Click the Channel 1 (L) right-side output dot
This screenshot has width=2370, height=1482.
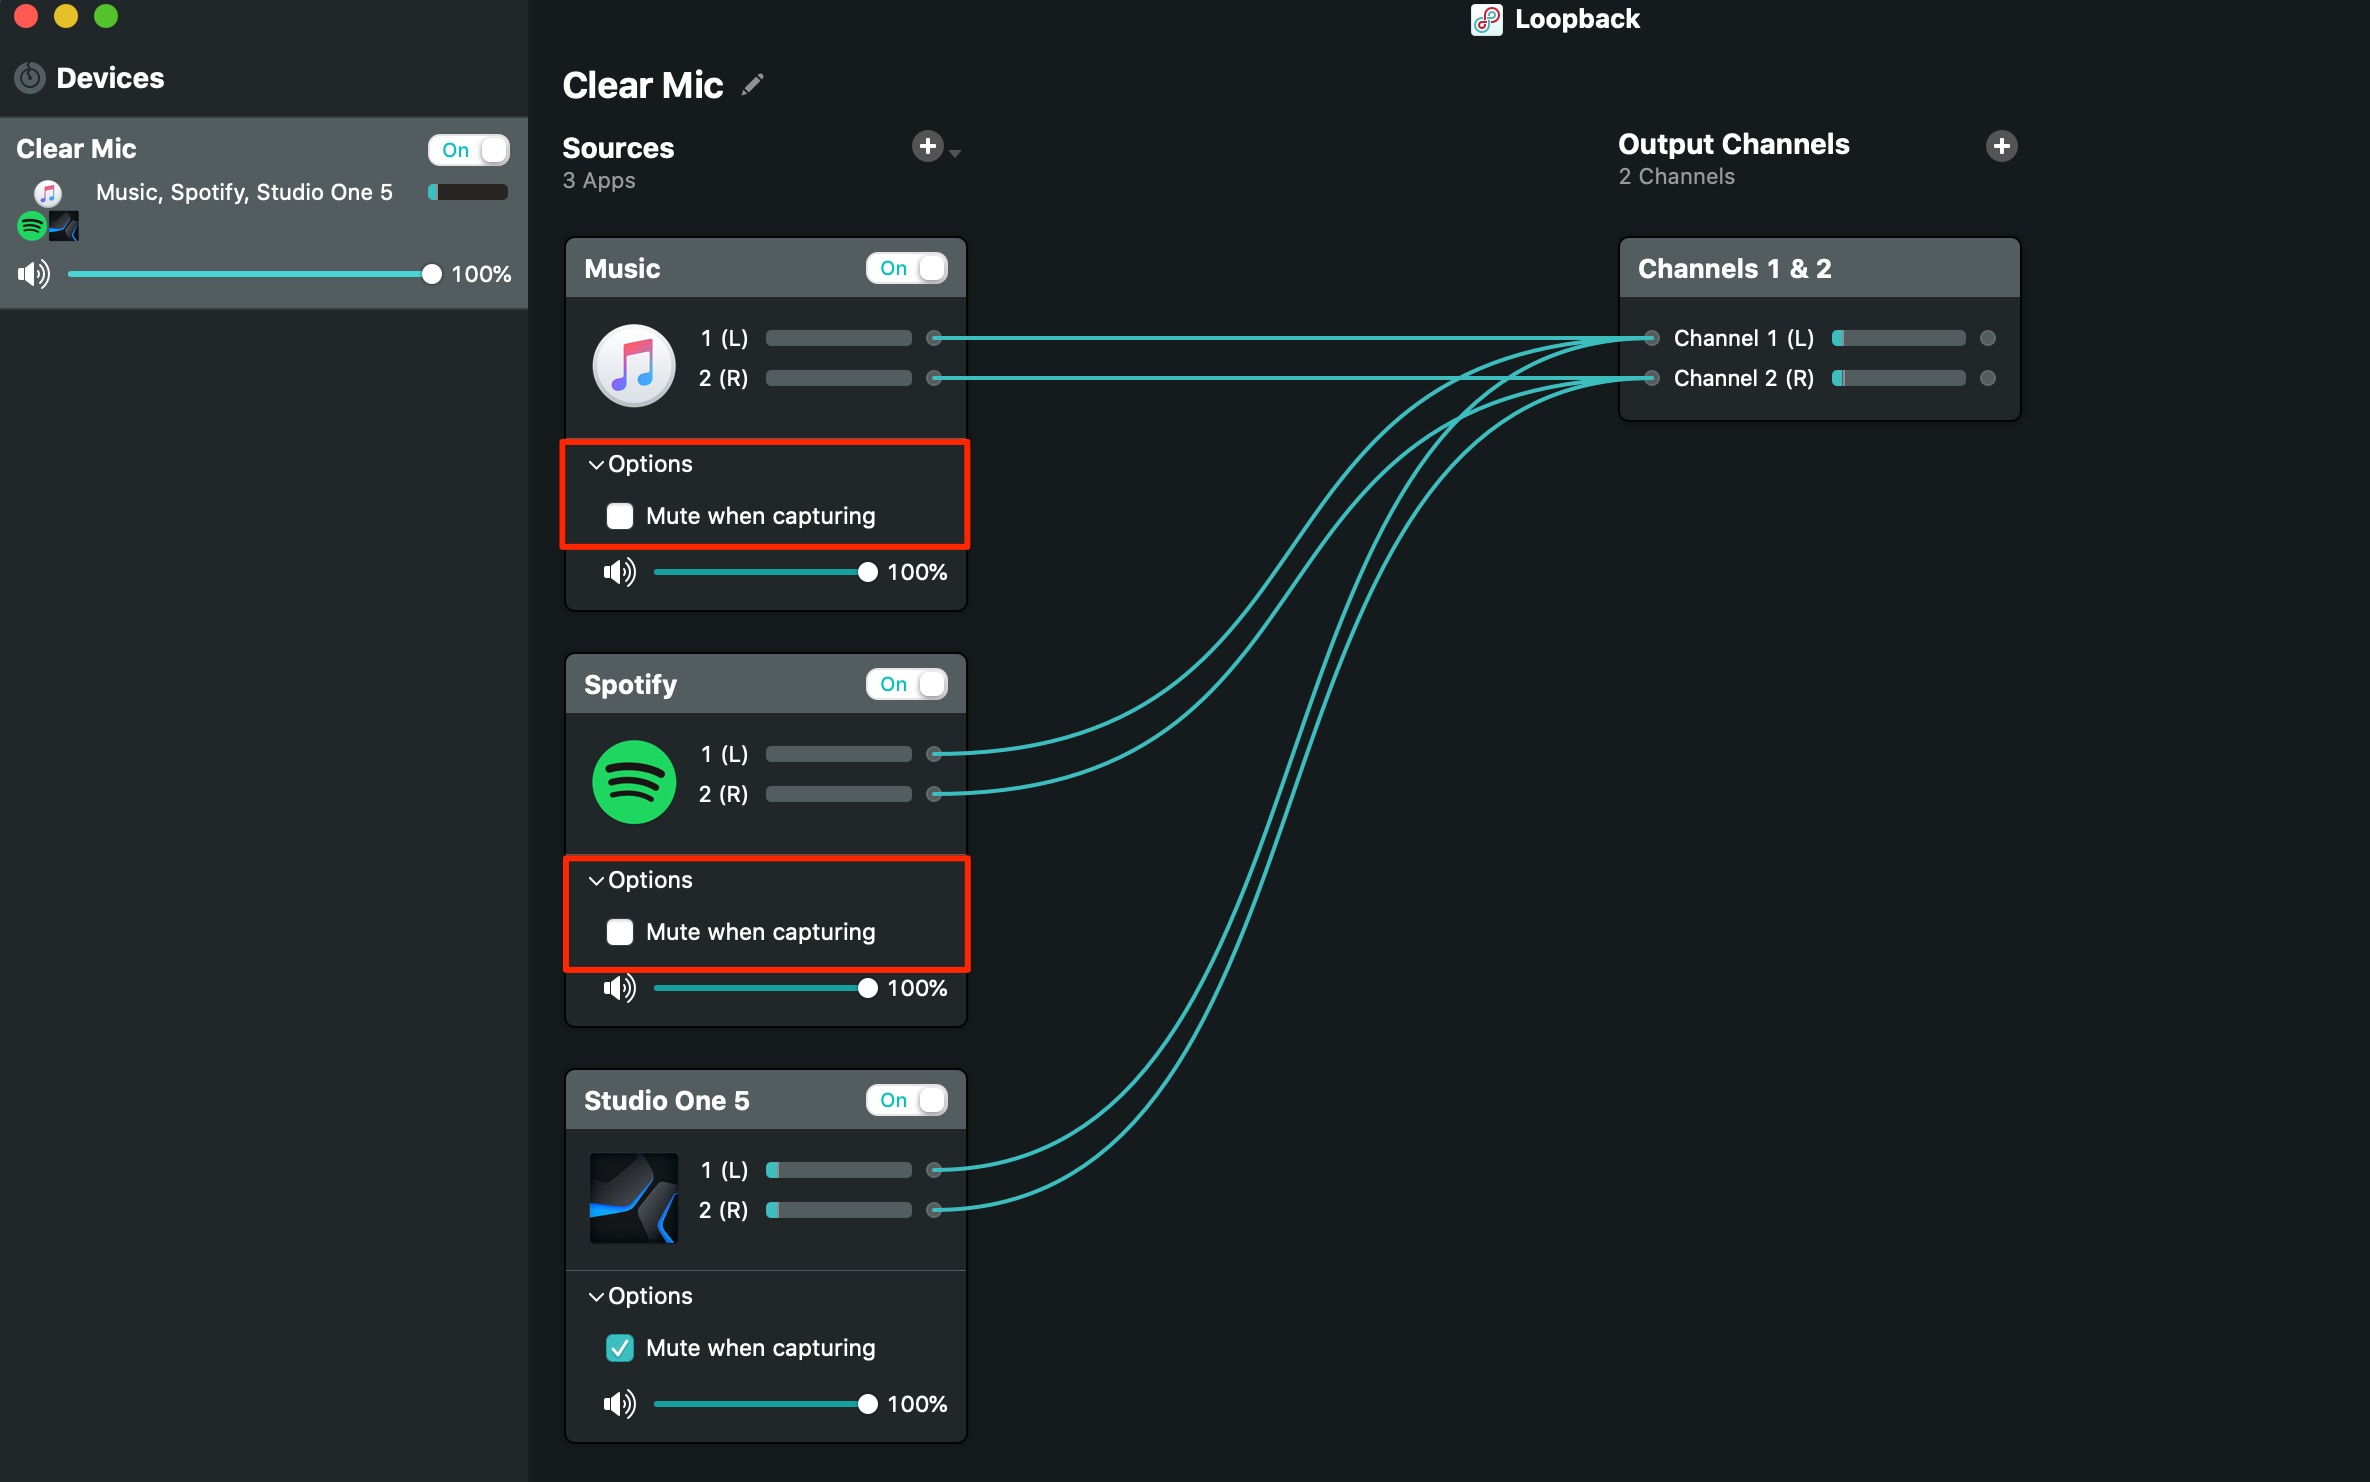1988,338
